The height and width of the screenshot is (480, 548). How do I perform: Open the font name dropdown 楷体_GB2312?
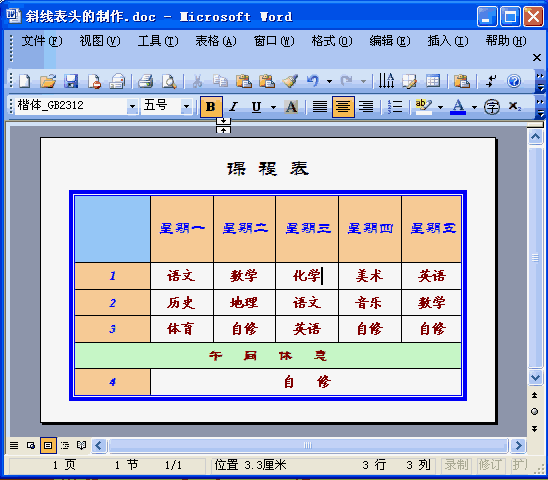(x=132, y=106)
